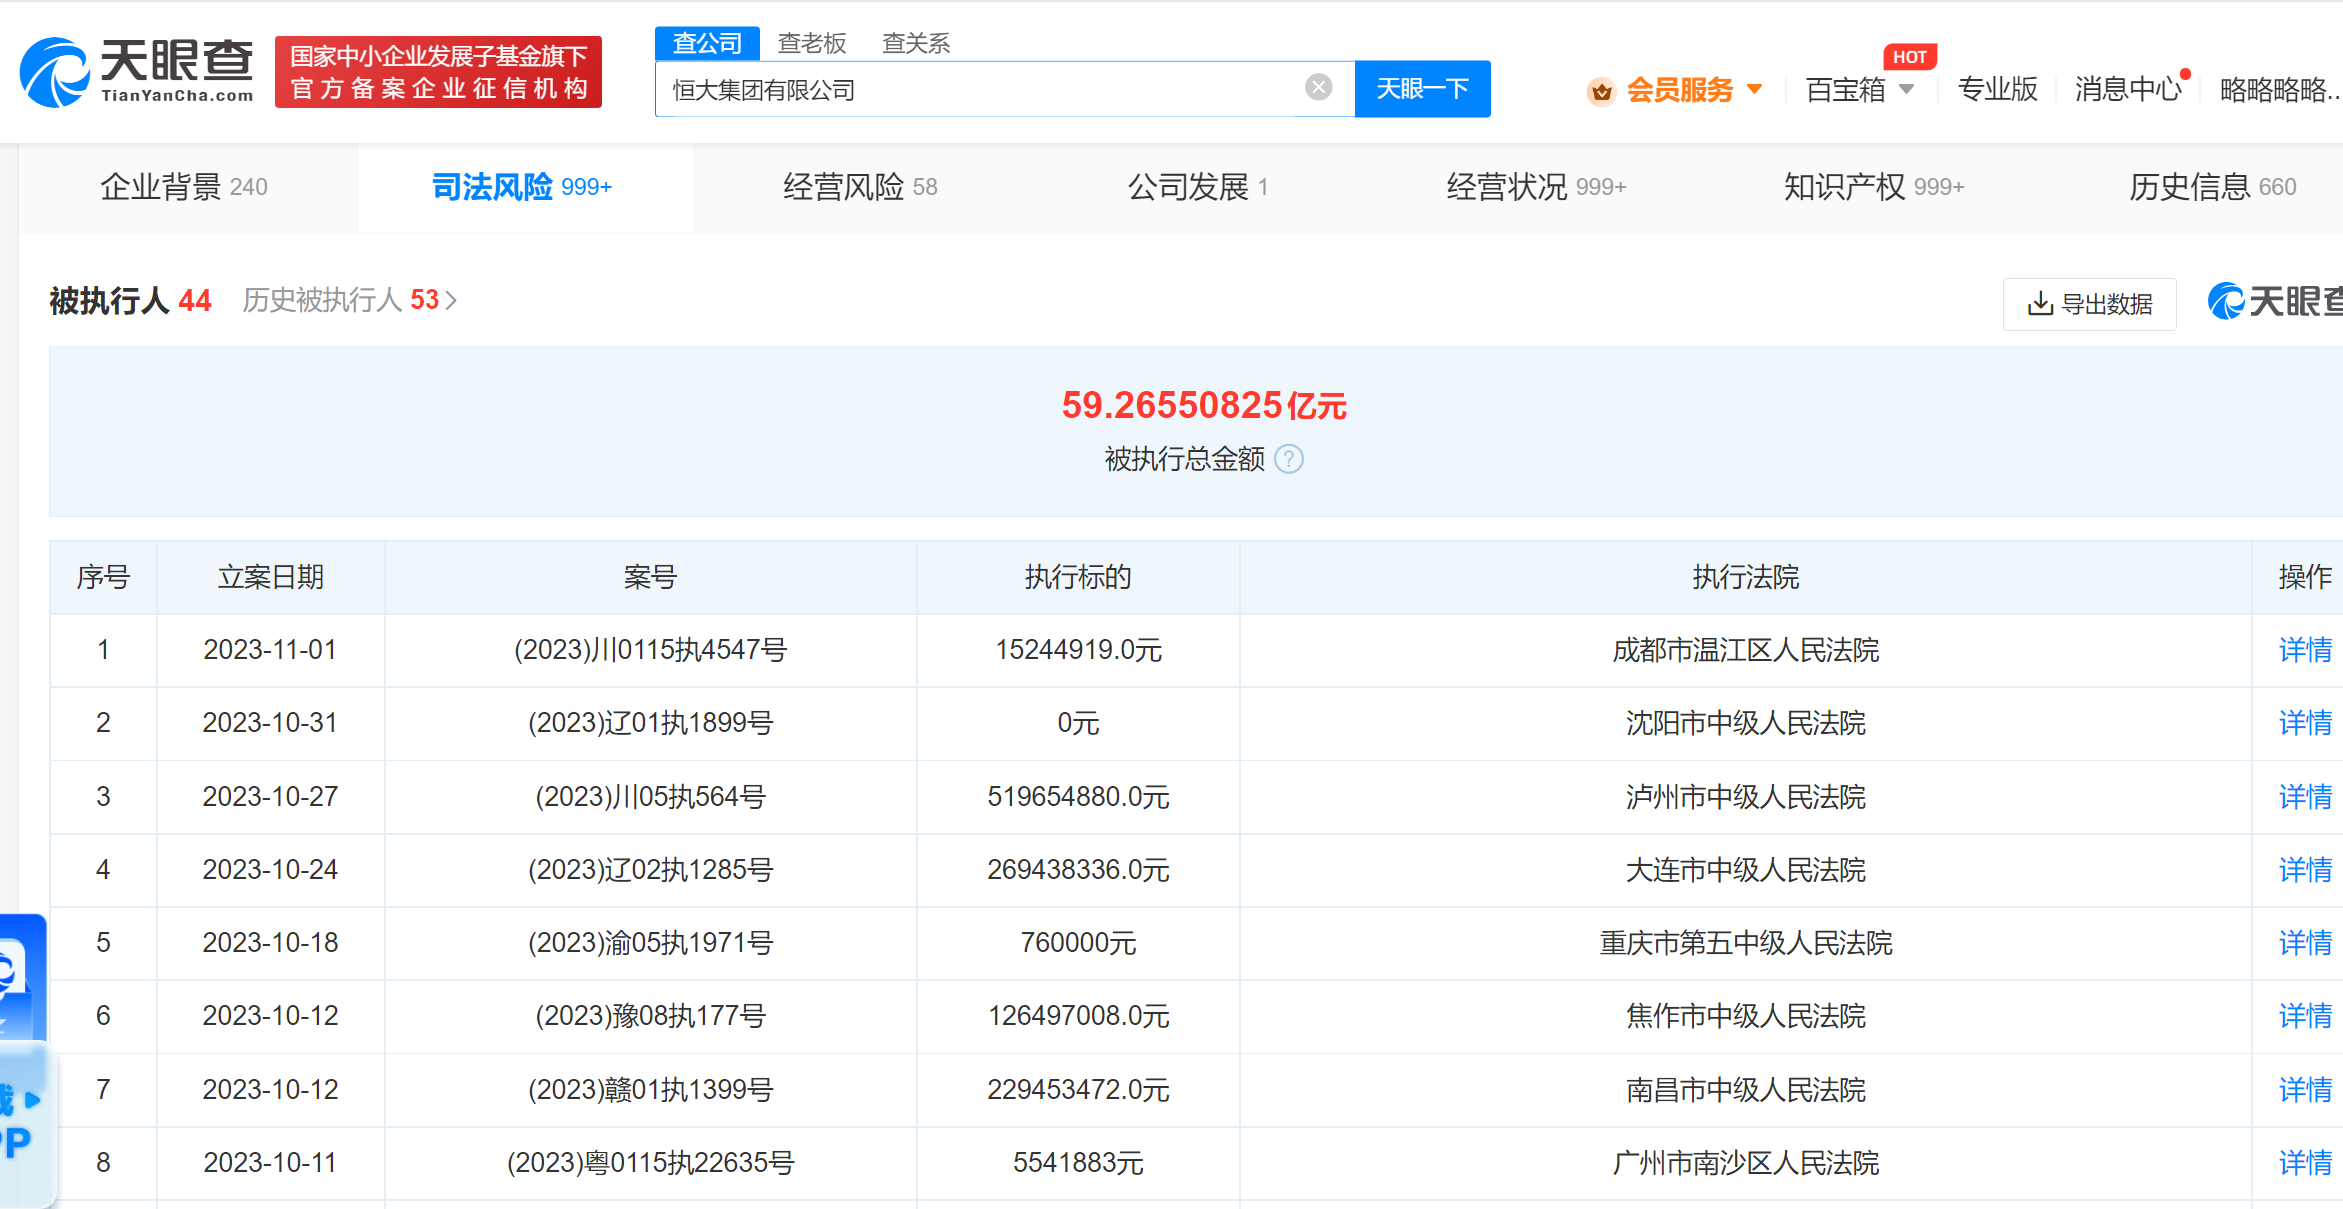Click case number (2023)辽02执1285号
The height and width of the screenshot is (1209, 2343).
(650, 870)
